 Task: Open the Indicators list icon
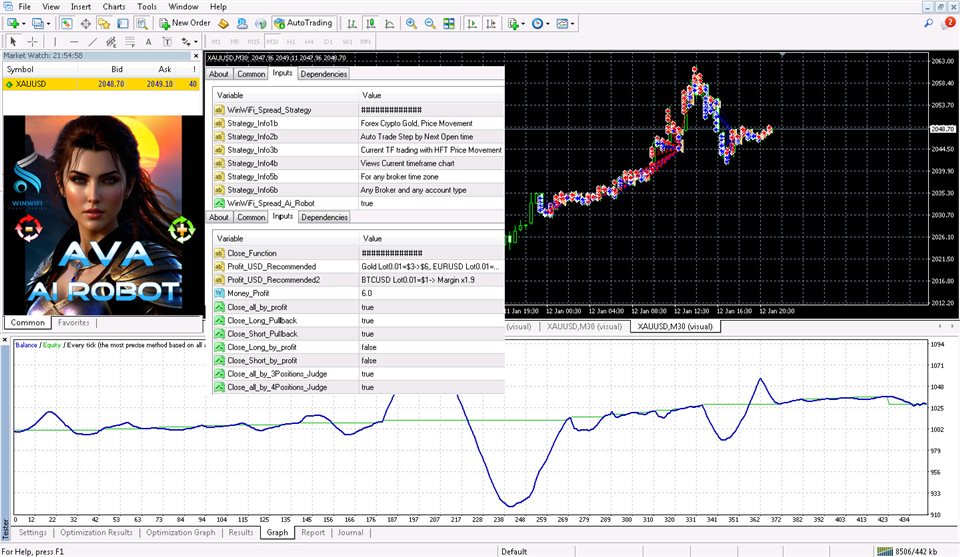coord(513,23)
